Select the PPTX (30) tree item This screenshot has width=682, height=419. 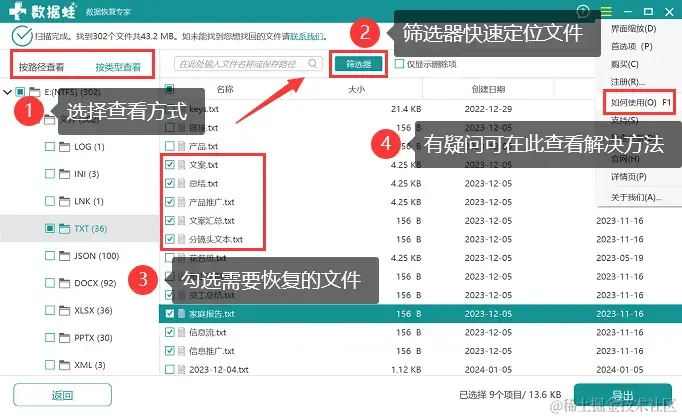coord(93,338)
